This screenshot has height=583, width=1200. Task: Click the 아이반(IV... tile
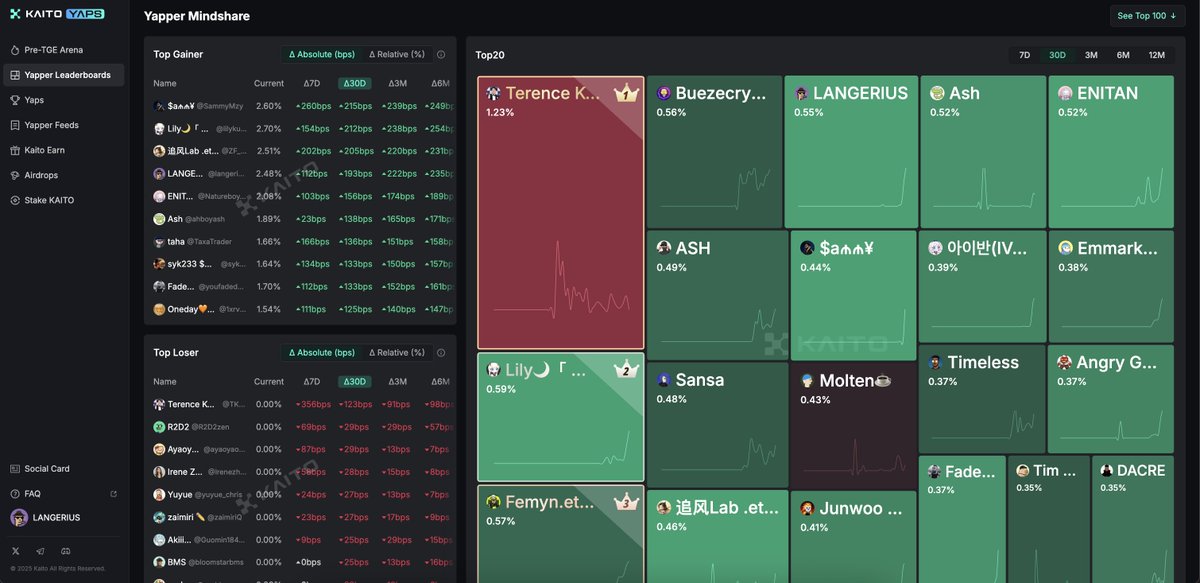pos(982,287)
